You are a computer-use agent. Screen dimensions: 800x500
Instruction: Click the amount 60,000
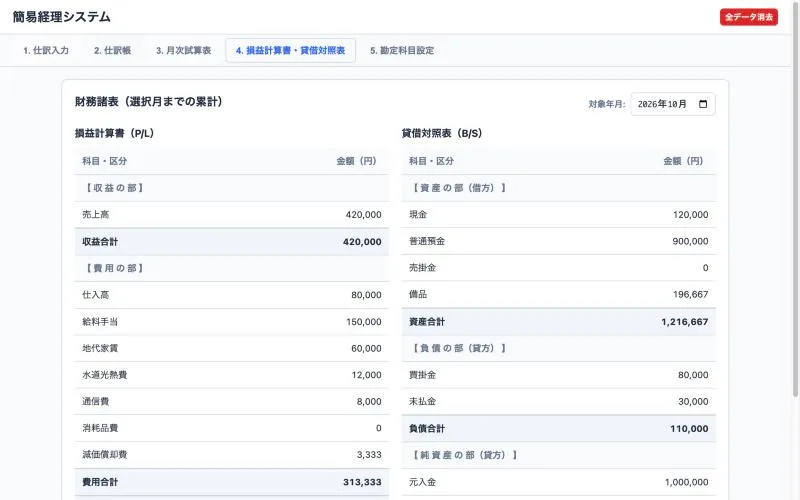[x=366, y=348]
